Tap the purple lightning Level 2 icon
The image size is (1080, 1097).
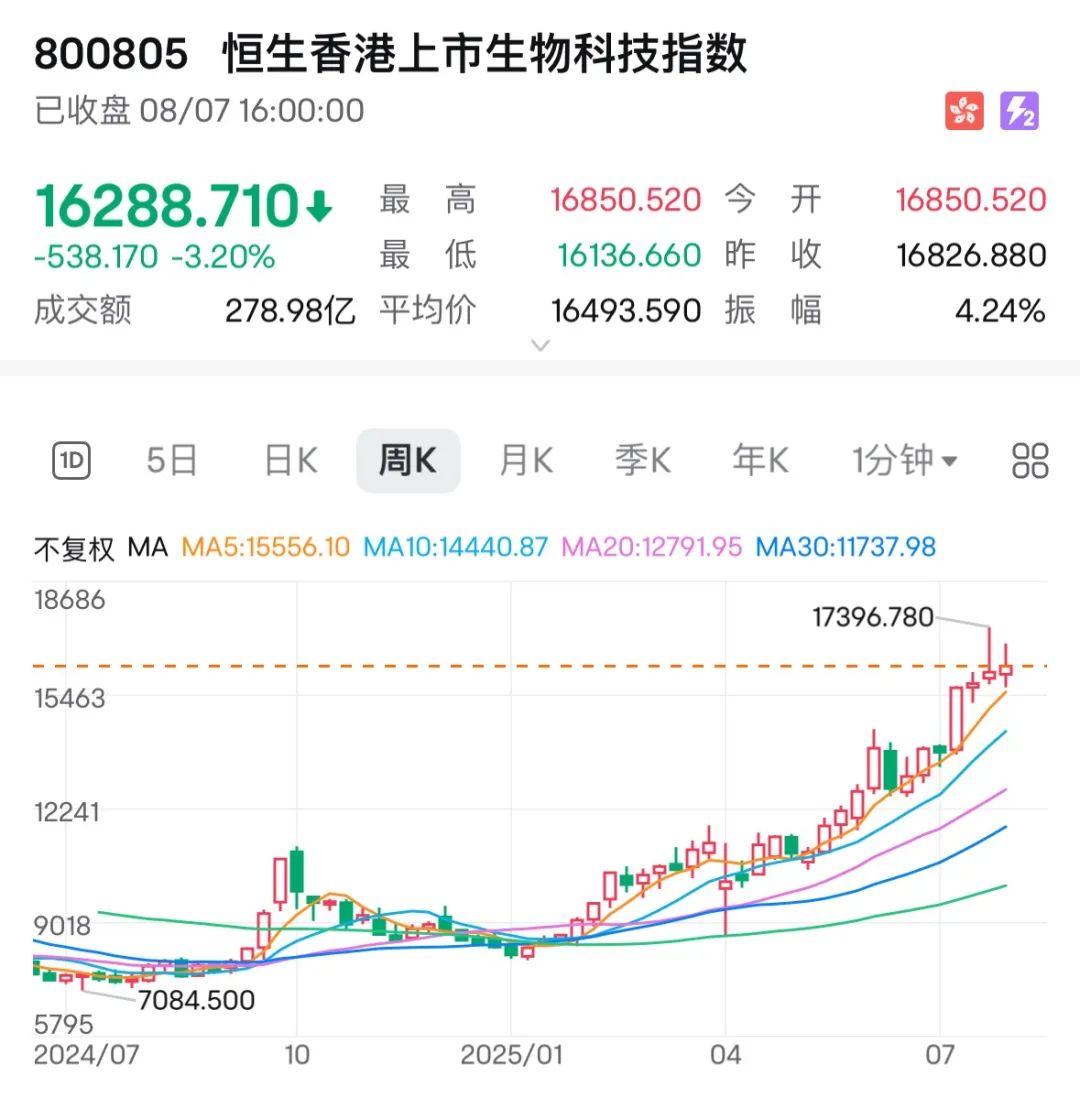(1019, 111)
